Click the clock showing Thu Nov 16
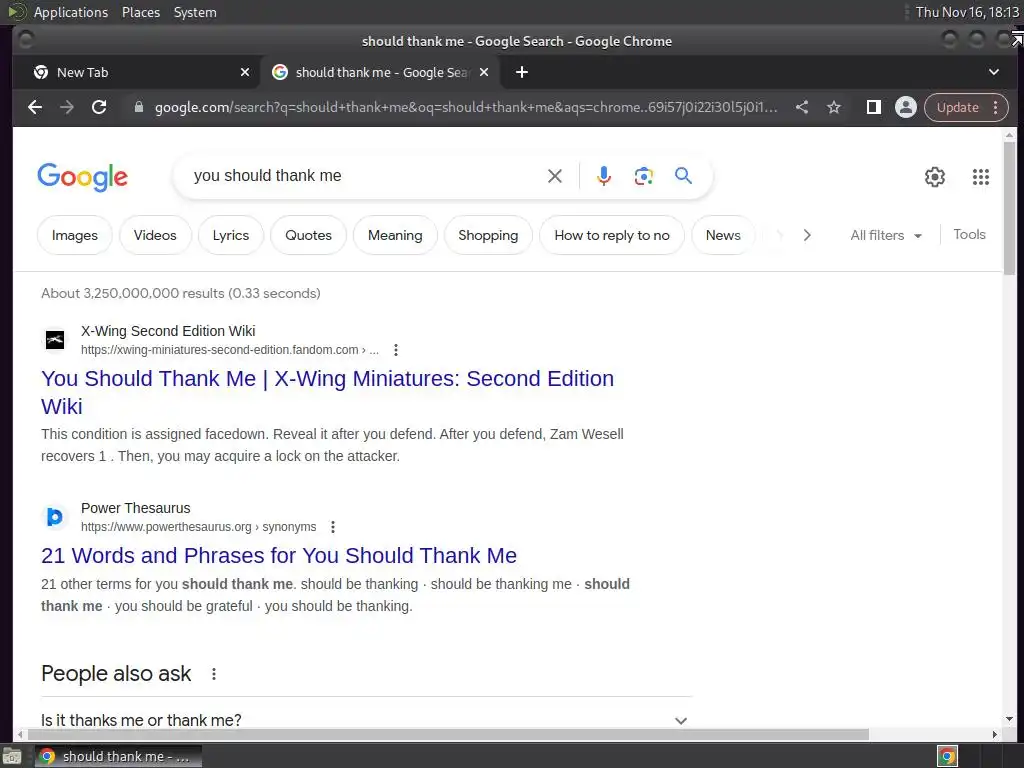Viewport: 1024px width, 768px height. click(x=967, y=12)
